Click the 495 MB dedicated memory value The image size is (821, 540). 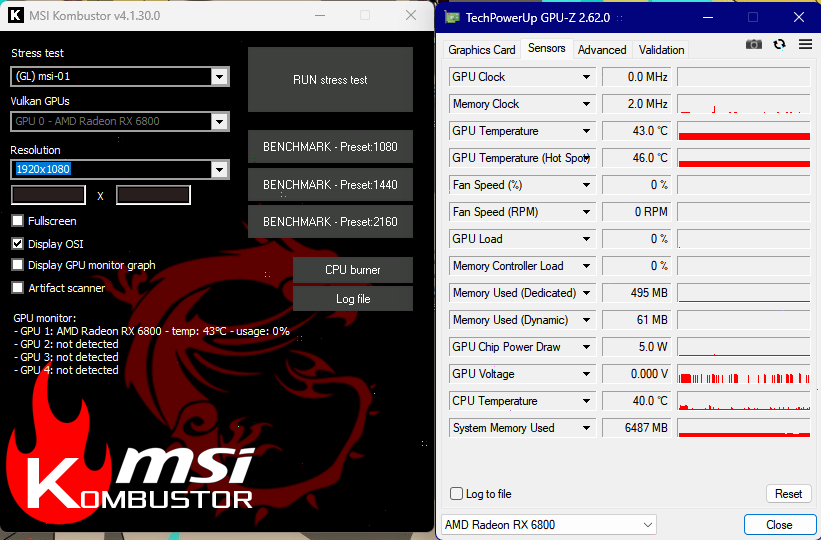[x=637, y=293]
